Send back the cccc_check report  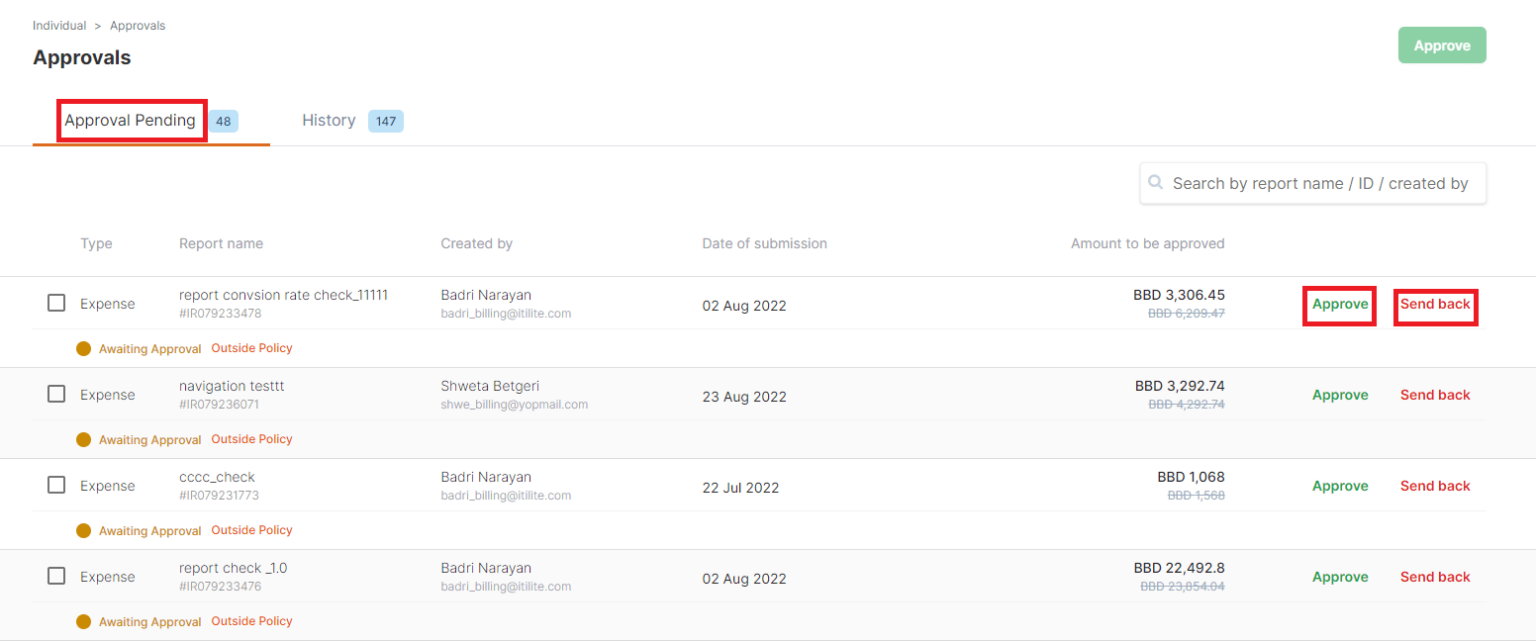click(x=1435, y=485)
